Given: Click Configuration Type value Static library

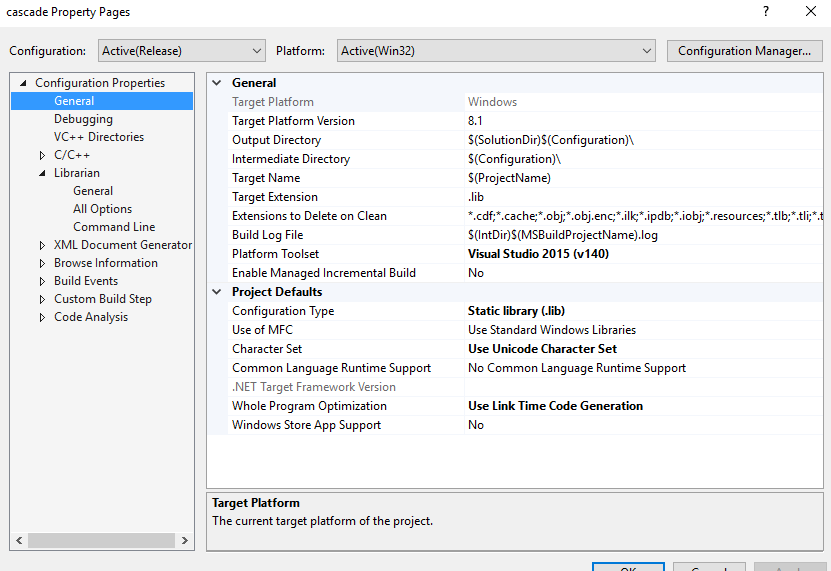Looking at the screenshot, I should tap(643, 311).
